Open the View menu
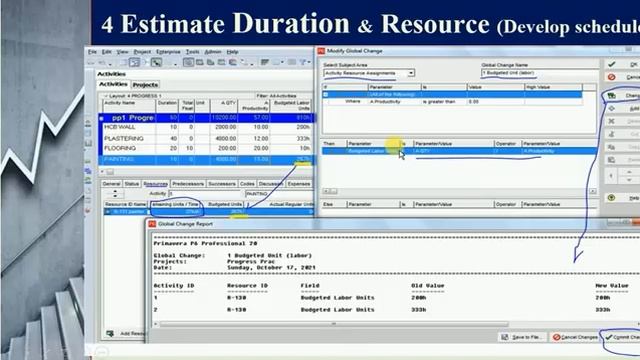This screenshot has height=360, width=640. (122, 52)
